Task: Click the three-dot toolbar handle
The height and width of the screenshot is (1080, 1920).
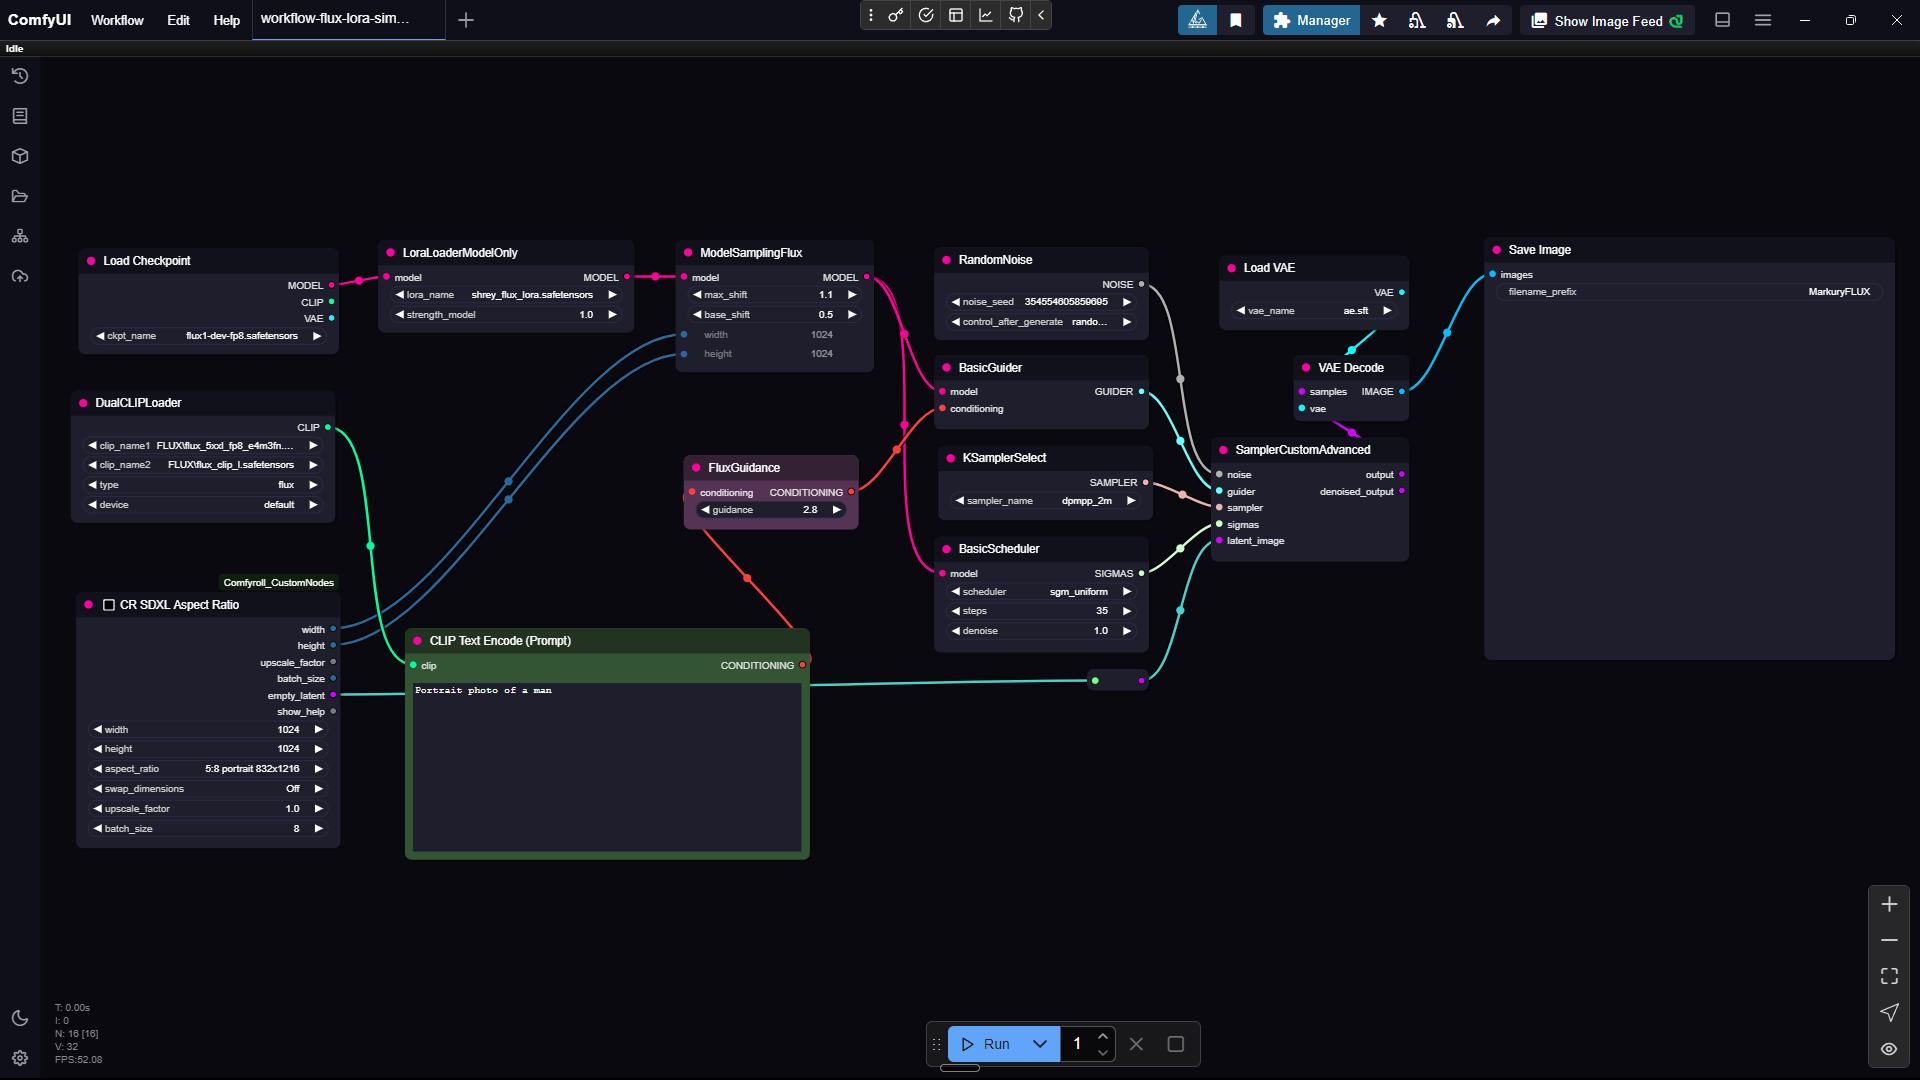Action: click(871, 15)
